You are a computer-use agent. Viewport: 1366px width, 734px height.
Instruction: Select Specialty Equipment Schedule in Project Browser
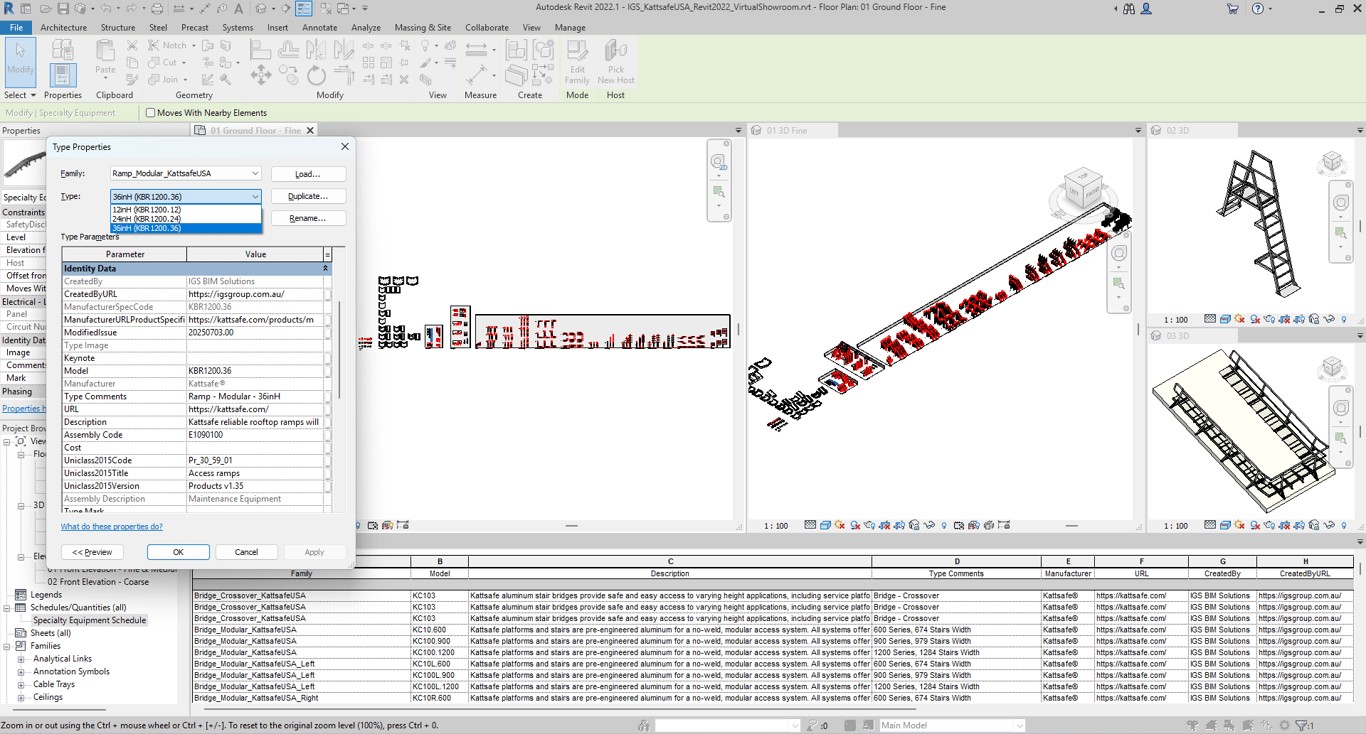coord(89,620)
